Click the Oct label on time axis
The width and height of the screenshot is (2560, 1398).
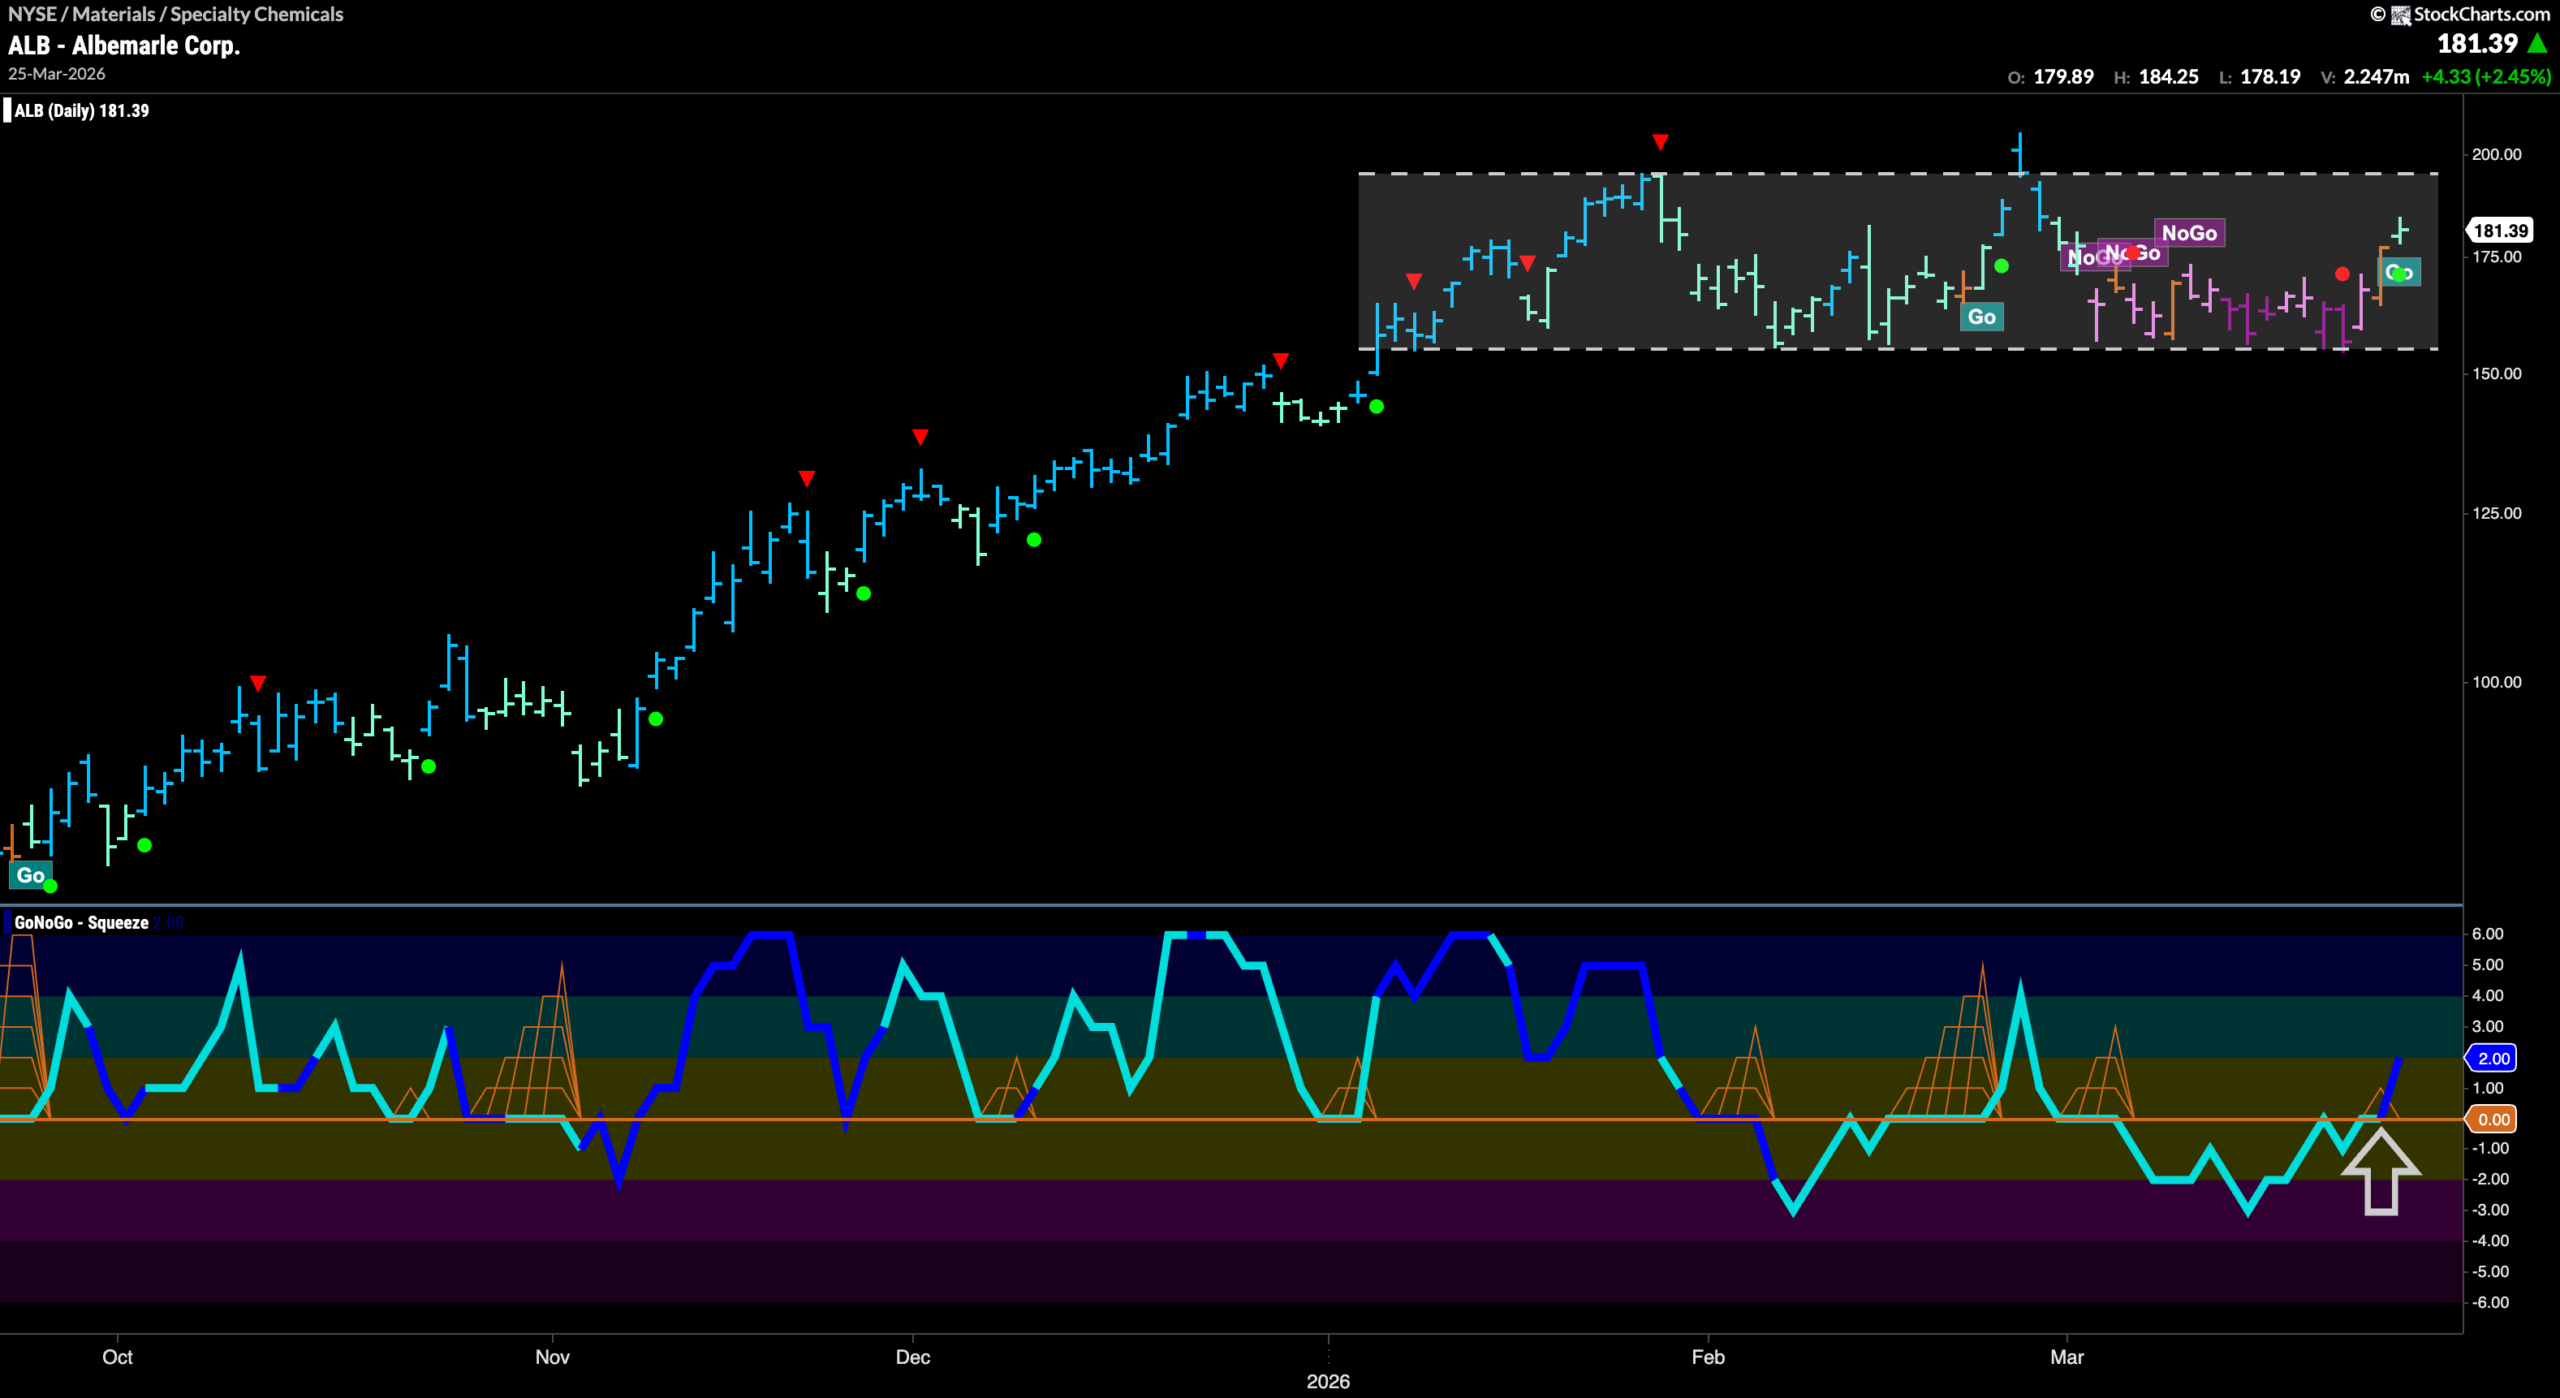click(x=117, y=1357)
